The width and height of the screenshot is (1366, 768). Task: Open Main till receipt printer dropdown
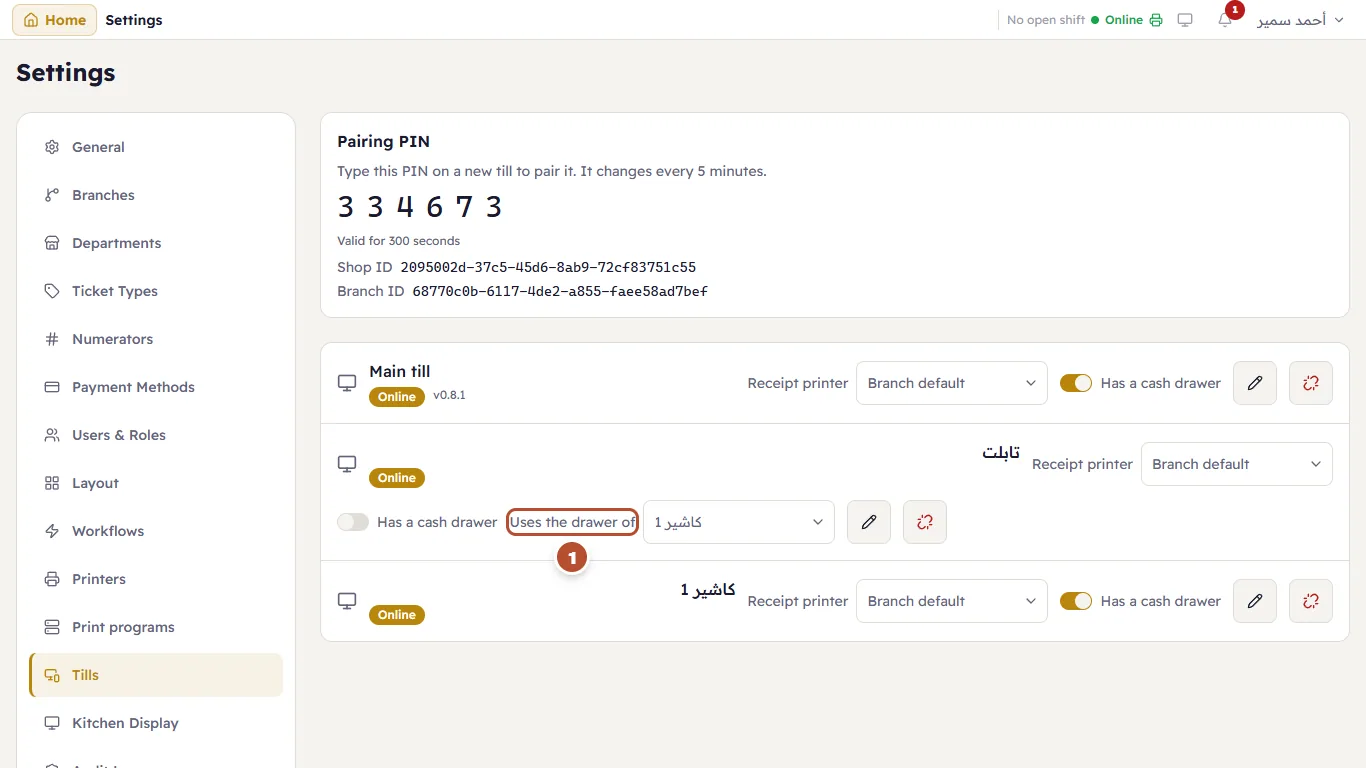tap(952, 383)
